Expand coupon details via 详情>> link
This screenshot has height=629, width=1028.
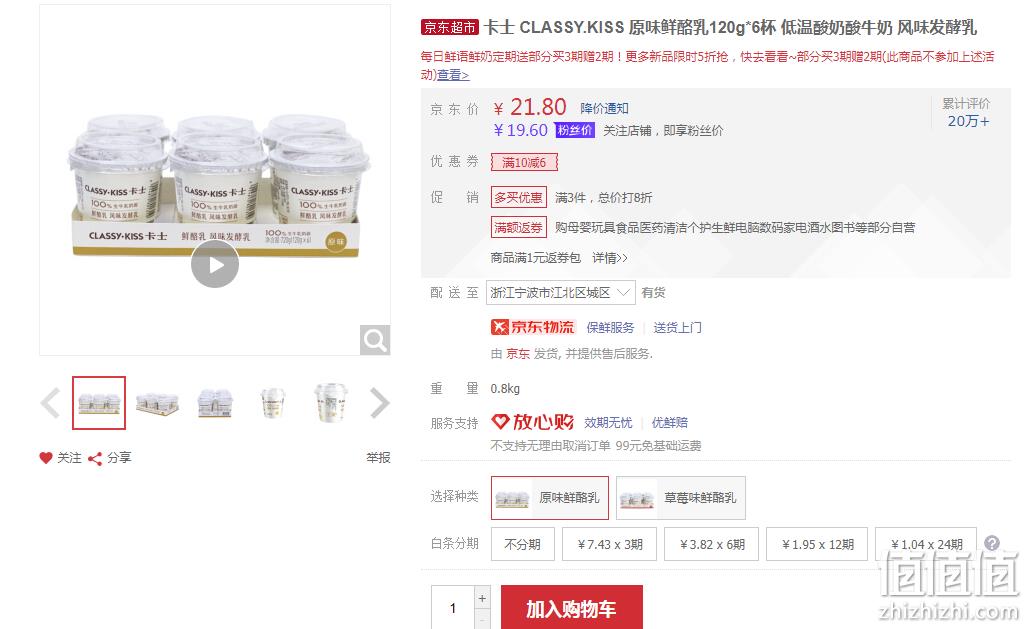[x=610, y=258]
